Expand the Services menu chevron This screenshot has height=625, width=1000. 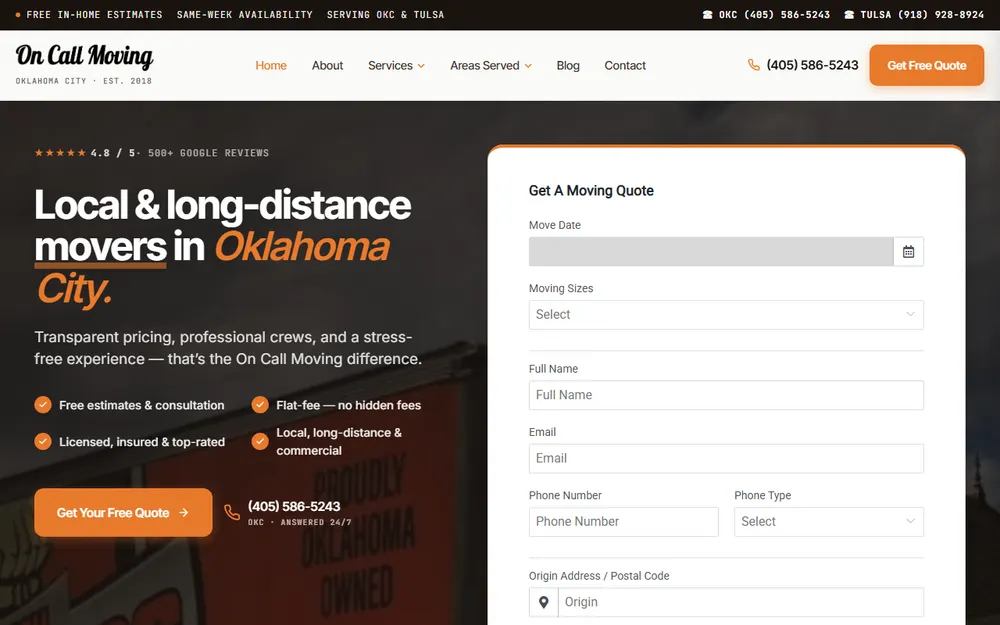pyautogui.click(x=421, y=66)
